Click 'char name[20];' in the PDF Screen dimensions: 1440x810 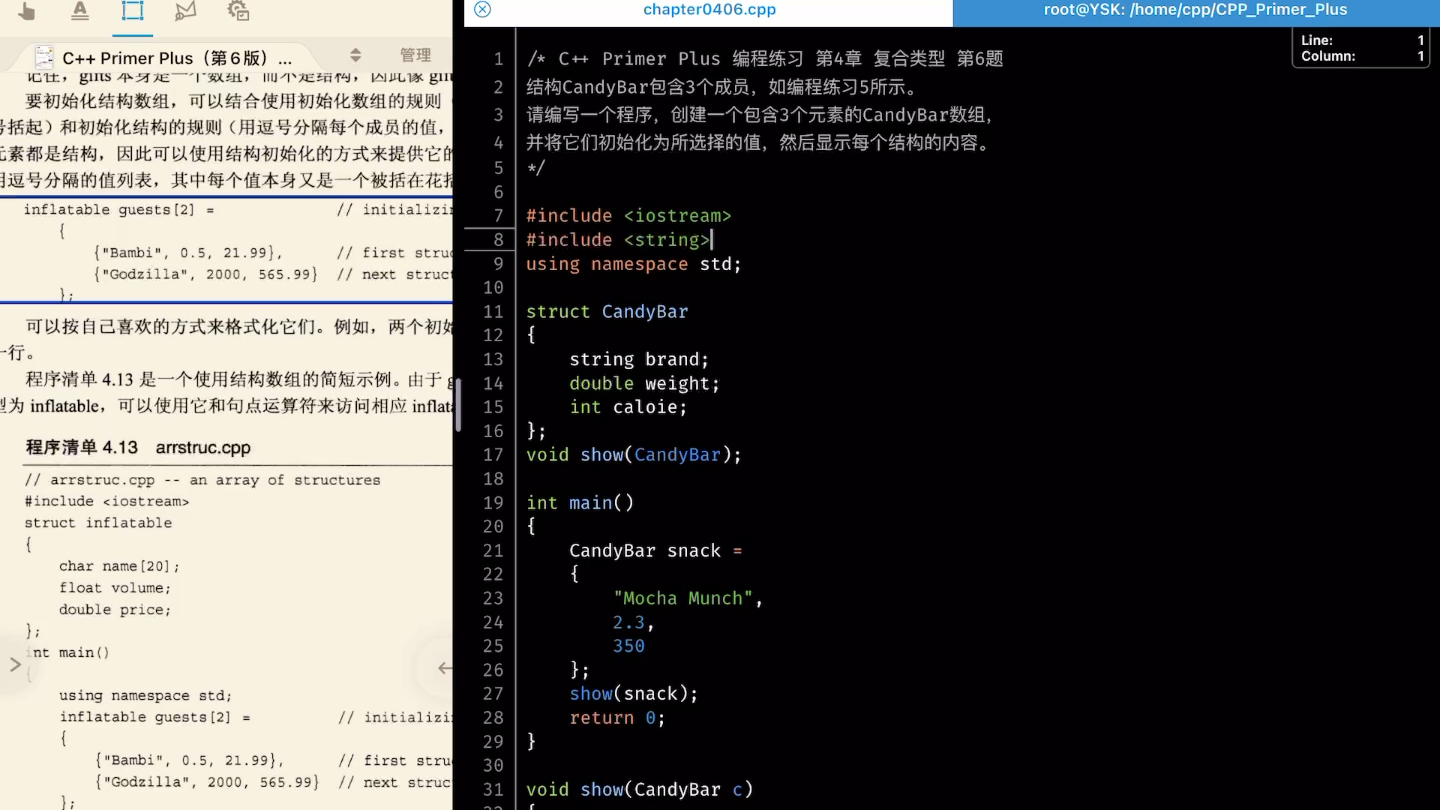pyautogui.click(x=119, y=566)
